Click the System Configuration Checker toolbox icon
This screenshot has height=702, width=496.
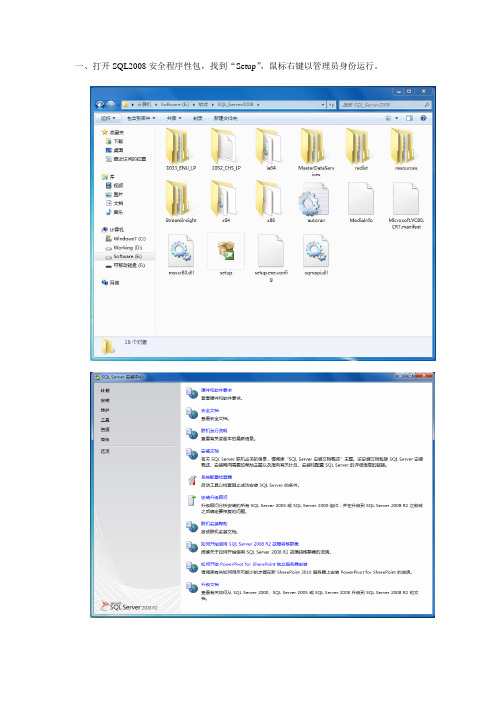click(192, 480)
